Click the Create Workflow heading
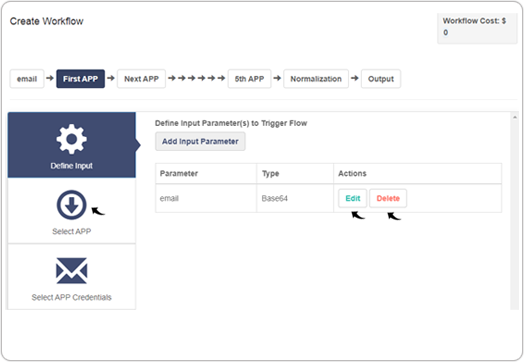This screenshot has height=362, width=524. tap(46, 21)
